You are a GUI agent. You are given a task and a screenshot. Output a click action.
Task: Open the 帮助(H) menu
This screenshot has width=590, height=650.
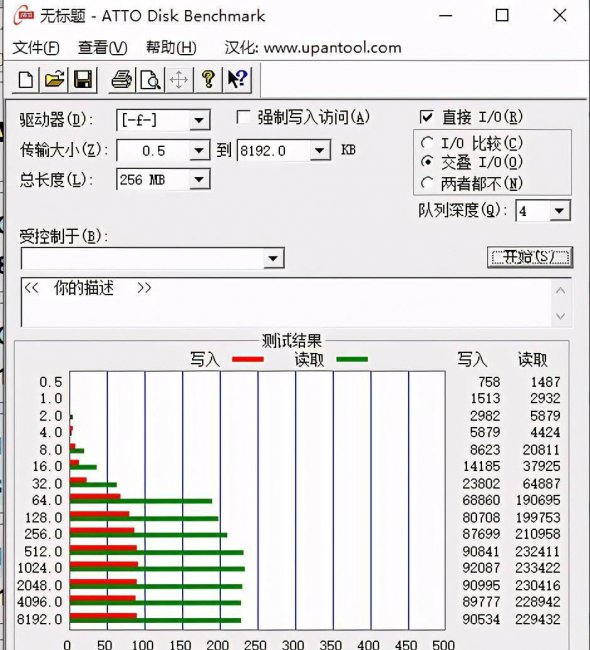(x=171, y=48)
